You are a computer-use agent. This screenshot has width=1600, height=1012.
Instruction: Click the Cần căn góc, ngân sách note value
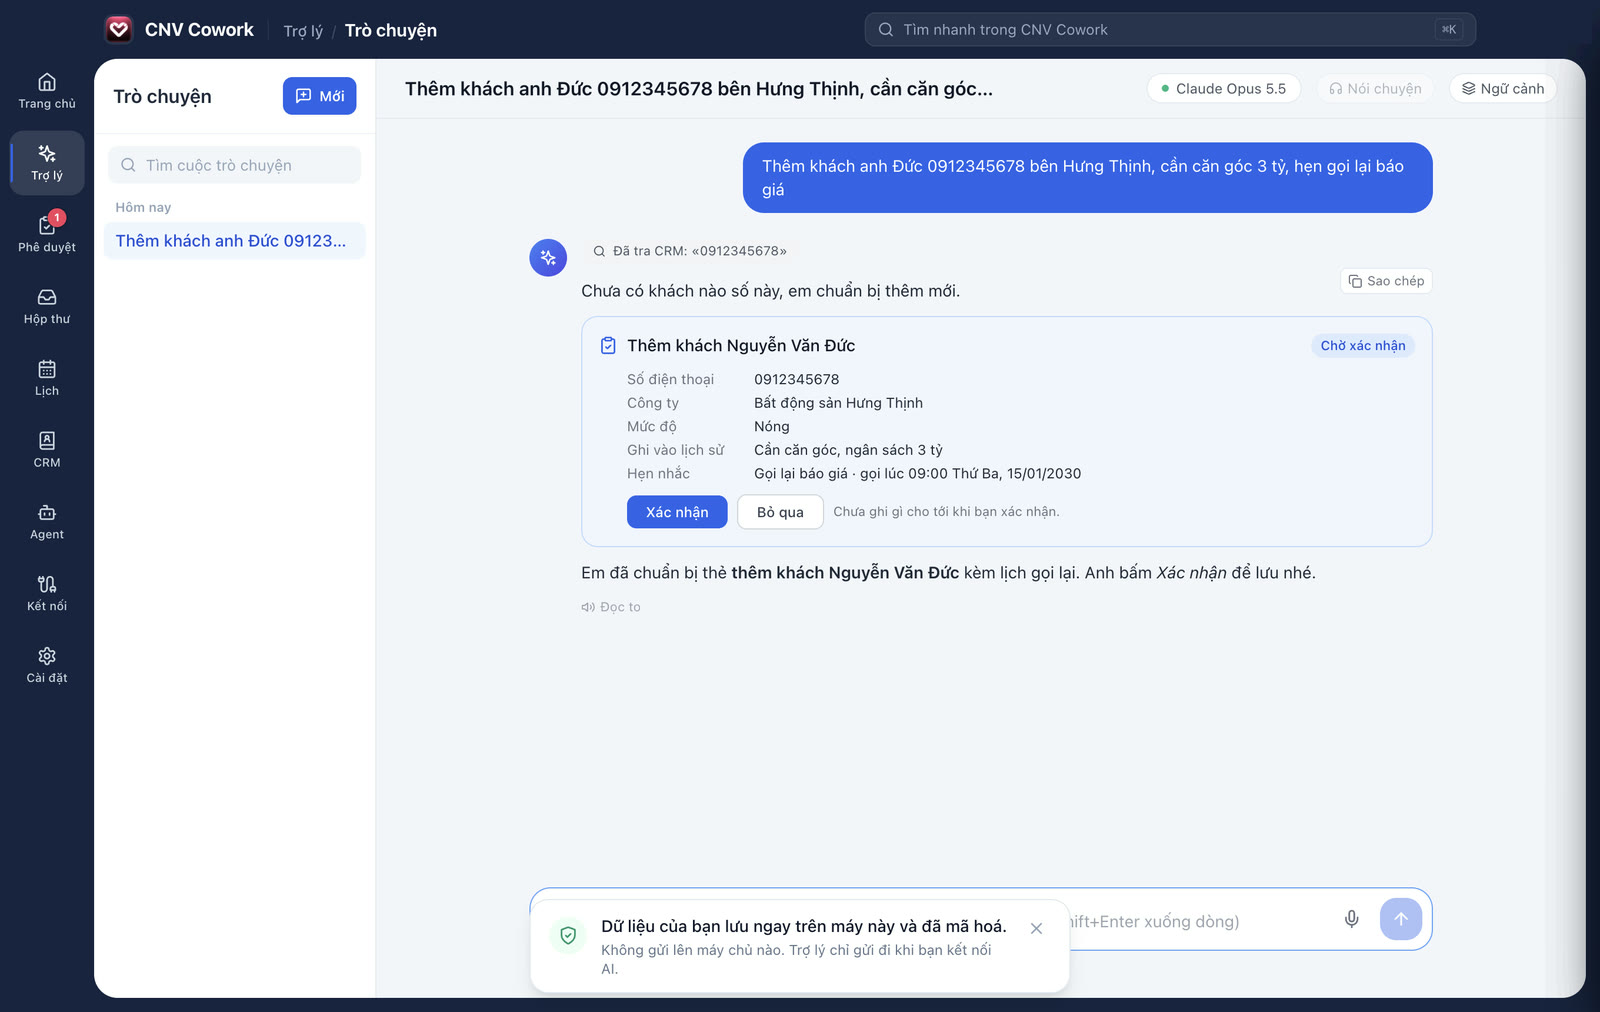click(x=848, y=450)
